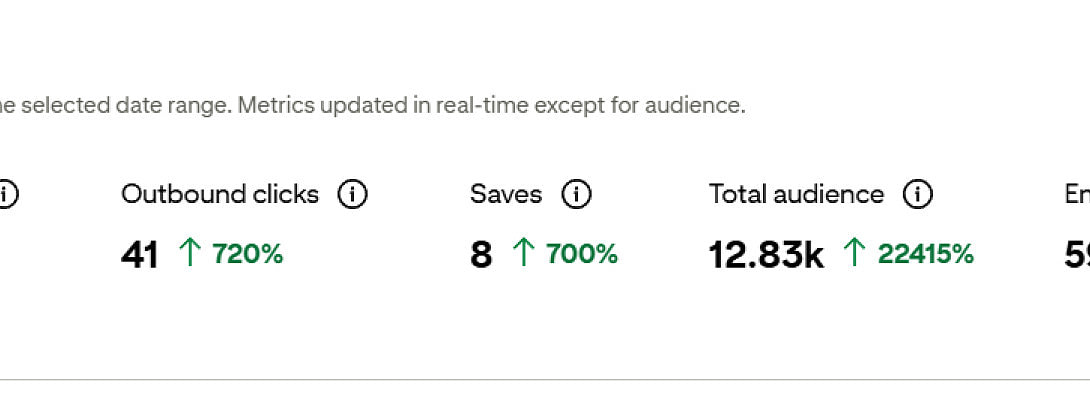
Task: Open the Saves info tooltip icon
Action: (x=576, y=194)
